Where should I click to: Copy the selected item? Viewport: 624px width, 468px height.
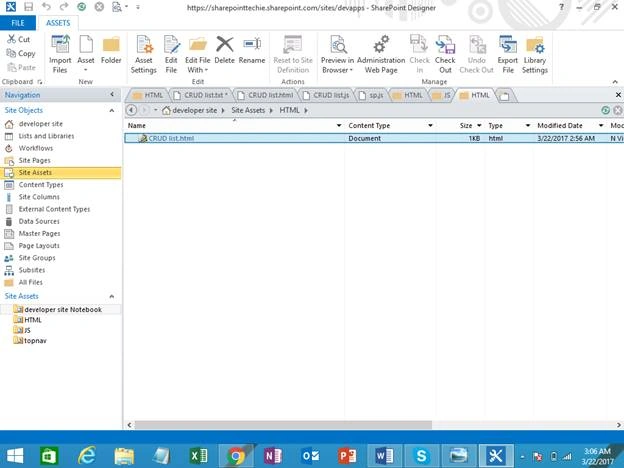tap(21, 53)
